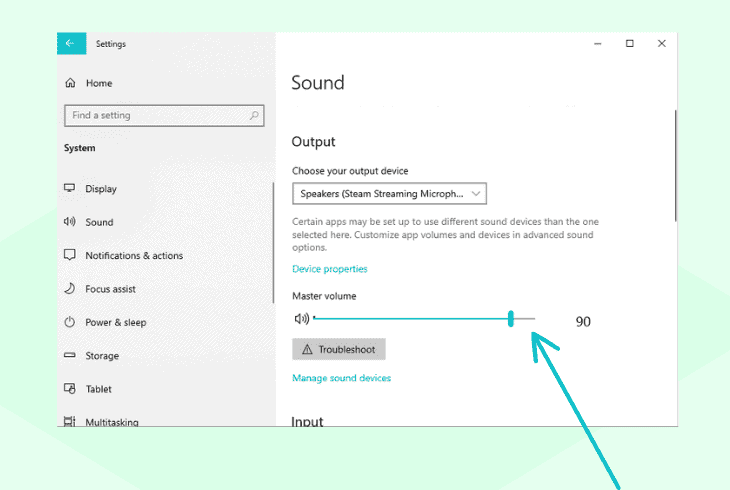Click the volume value 90
This screenshot has height=490, width=730.
[x=583, y=321]
